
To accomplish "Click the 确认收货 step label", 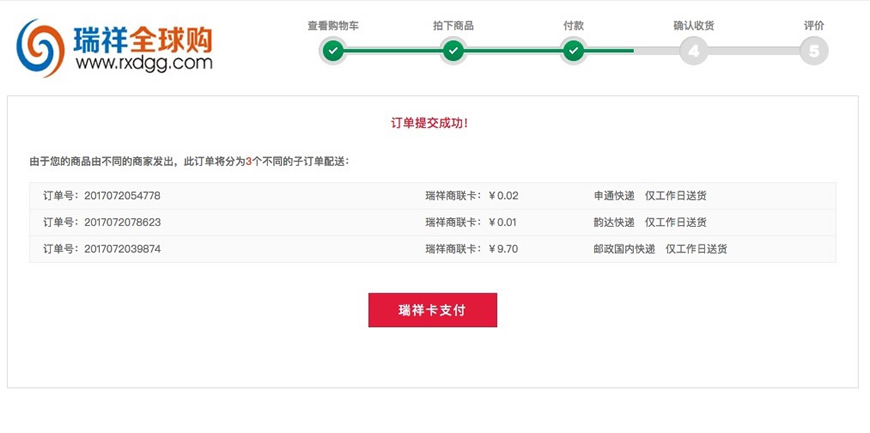I will coord(694,26).
